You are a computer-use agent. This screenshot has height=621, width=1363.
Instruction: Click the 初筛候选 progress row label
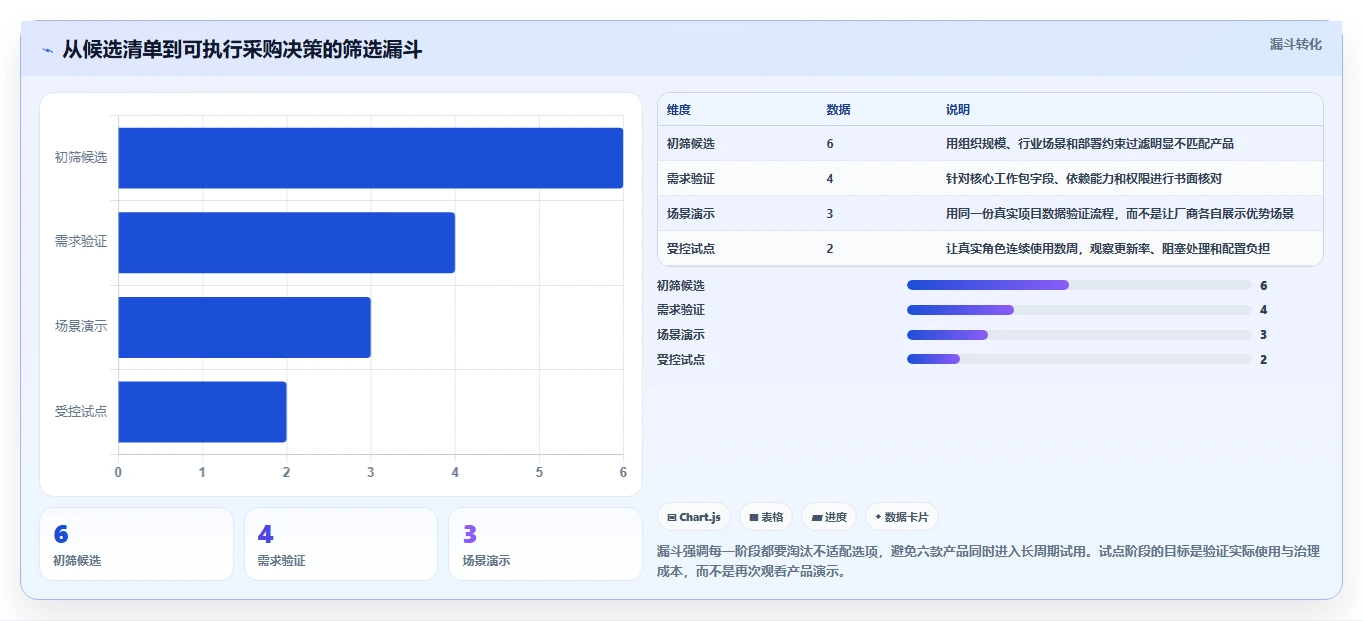click(x=681, y=286)
